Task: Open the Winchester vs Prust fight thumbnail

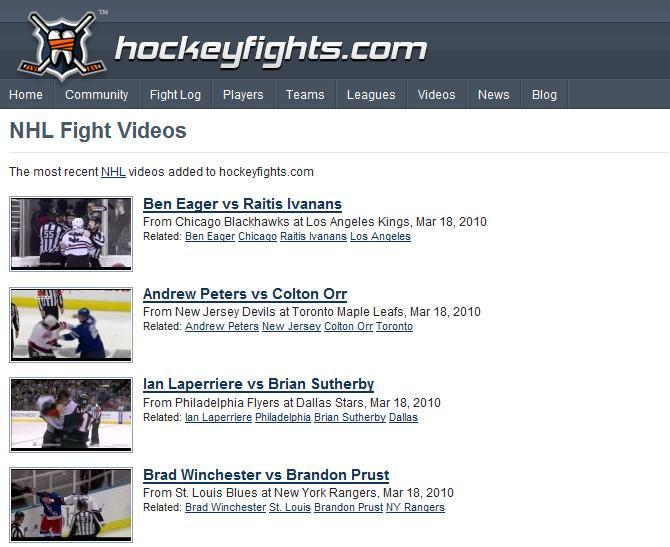Action: tap(71, 505)
